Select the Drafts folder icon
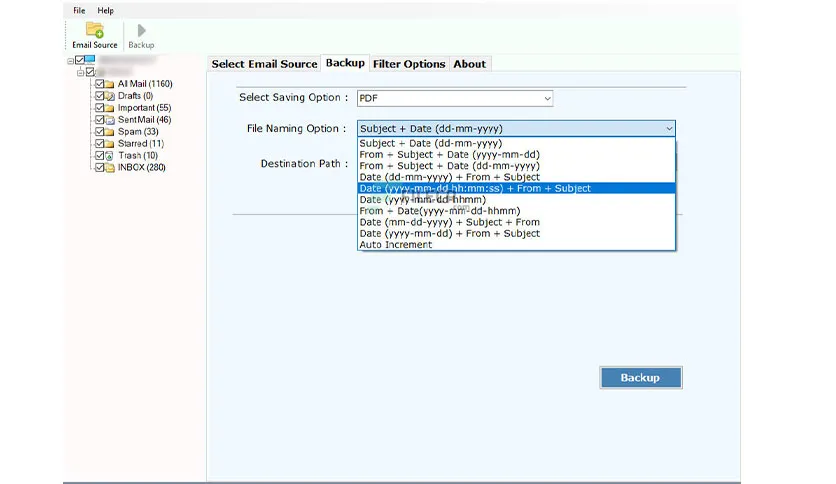 [109, 96]
